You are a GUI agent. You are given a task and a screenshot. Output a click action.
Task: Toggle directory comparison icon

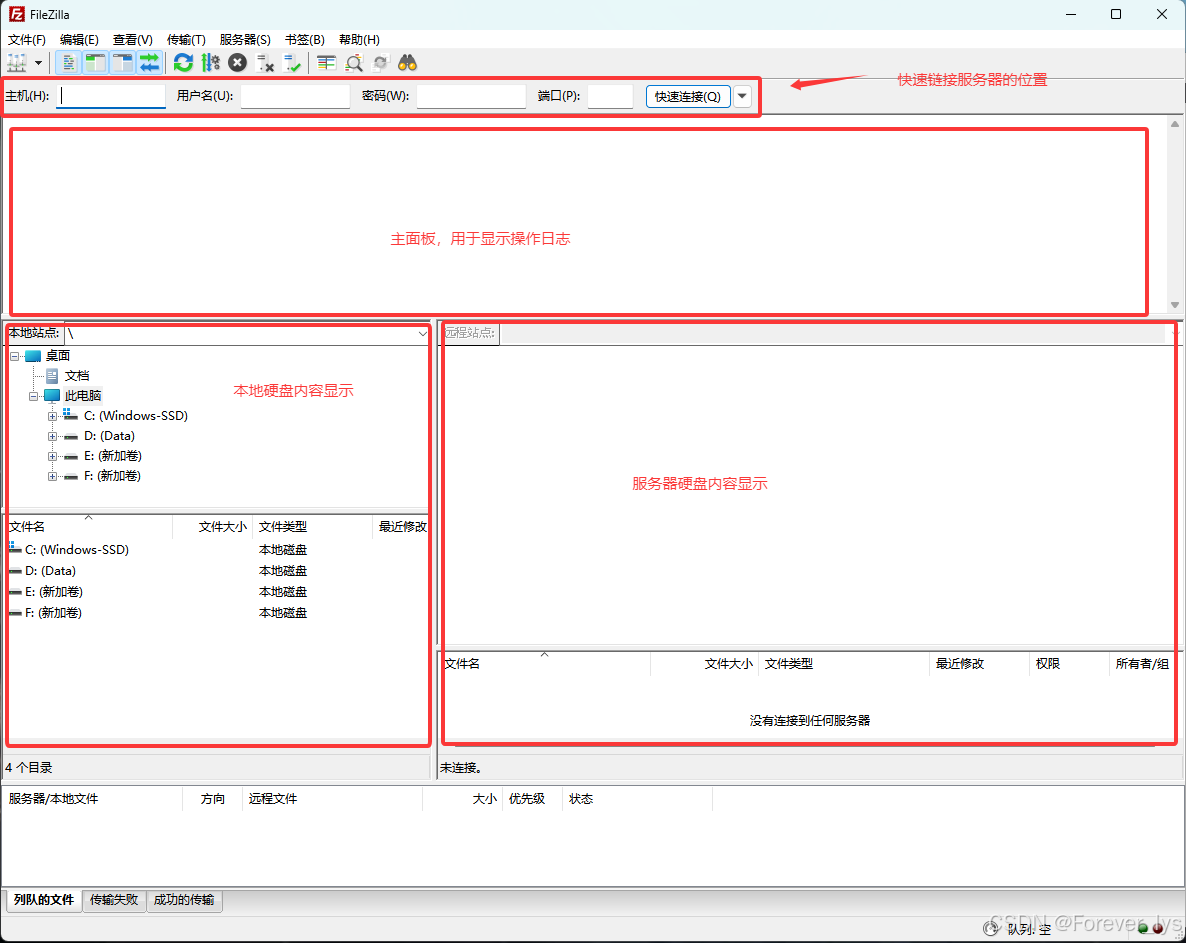[x=353, y=63]
